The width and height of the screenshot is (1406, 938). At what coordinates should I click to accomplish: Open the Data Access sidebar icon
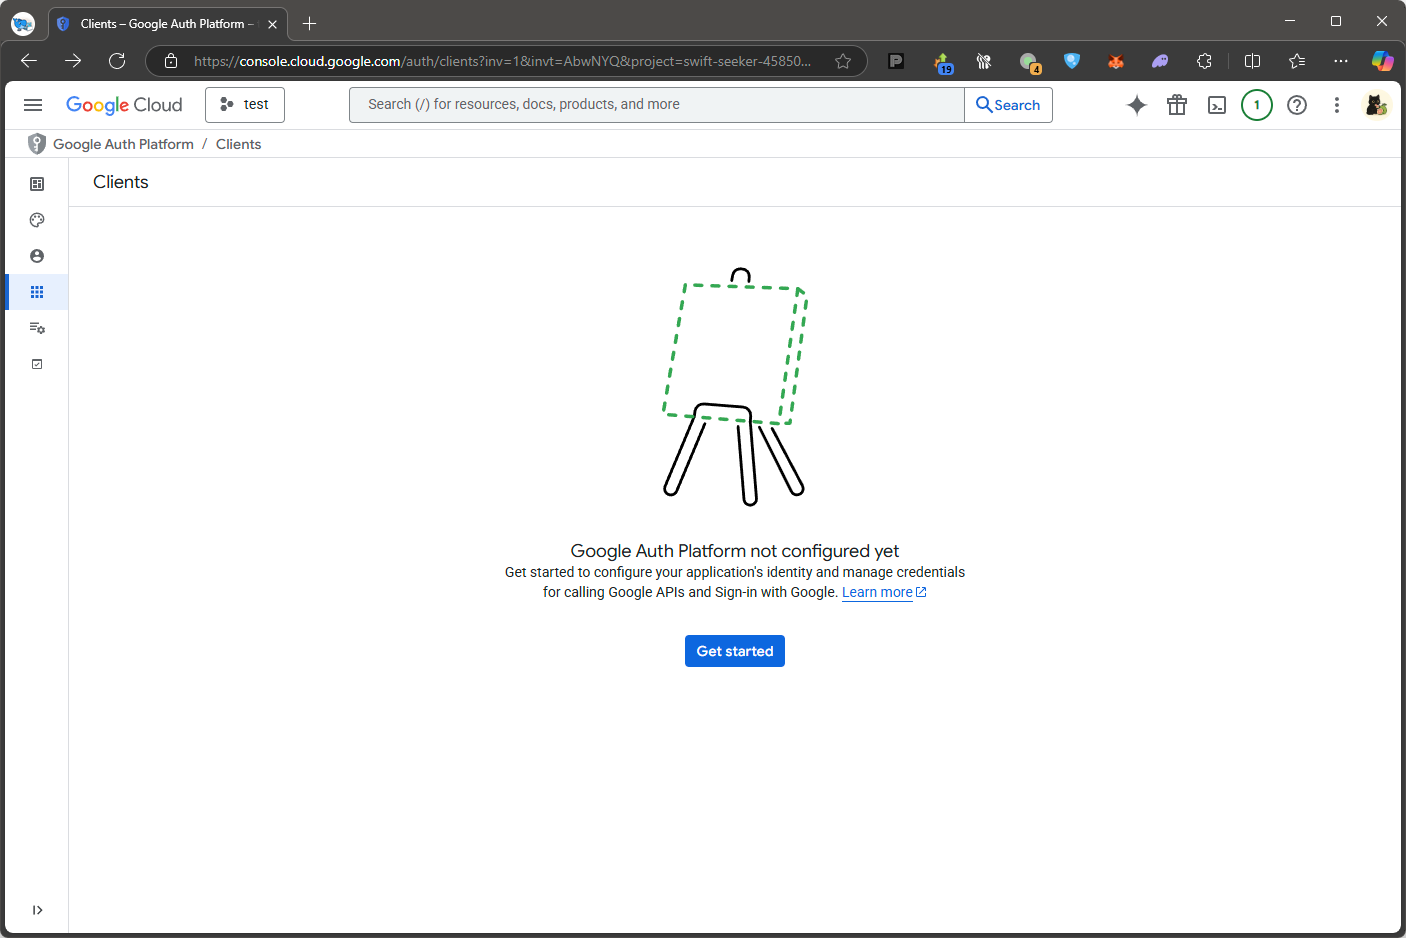tap(37, 328)
